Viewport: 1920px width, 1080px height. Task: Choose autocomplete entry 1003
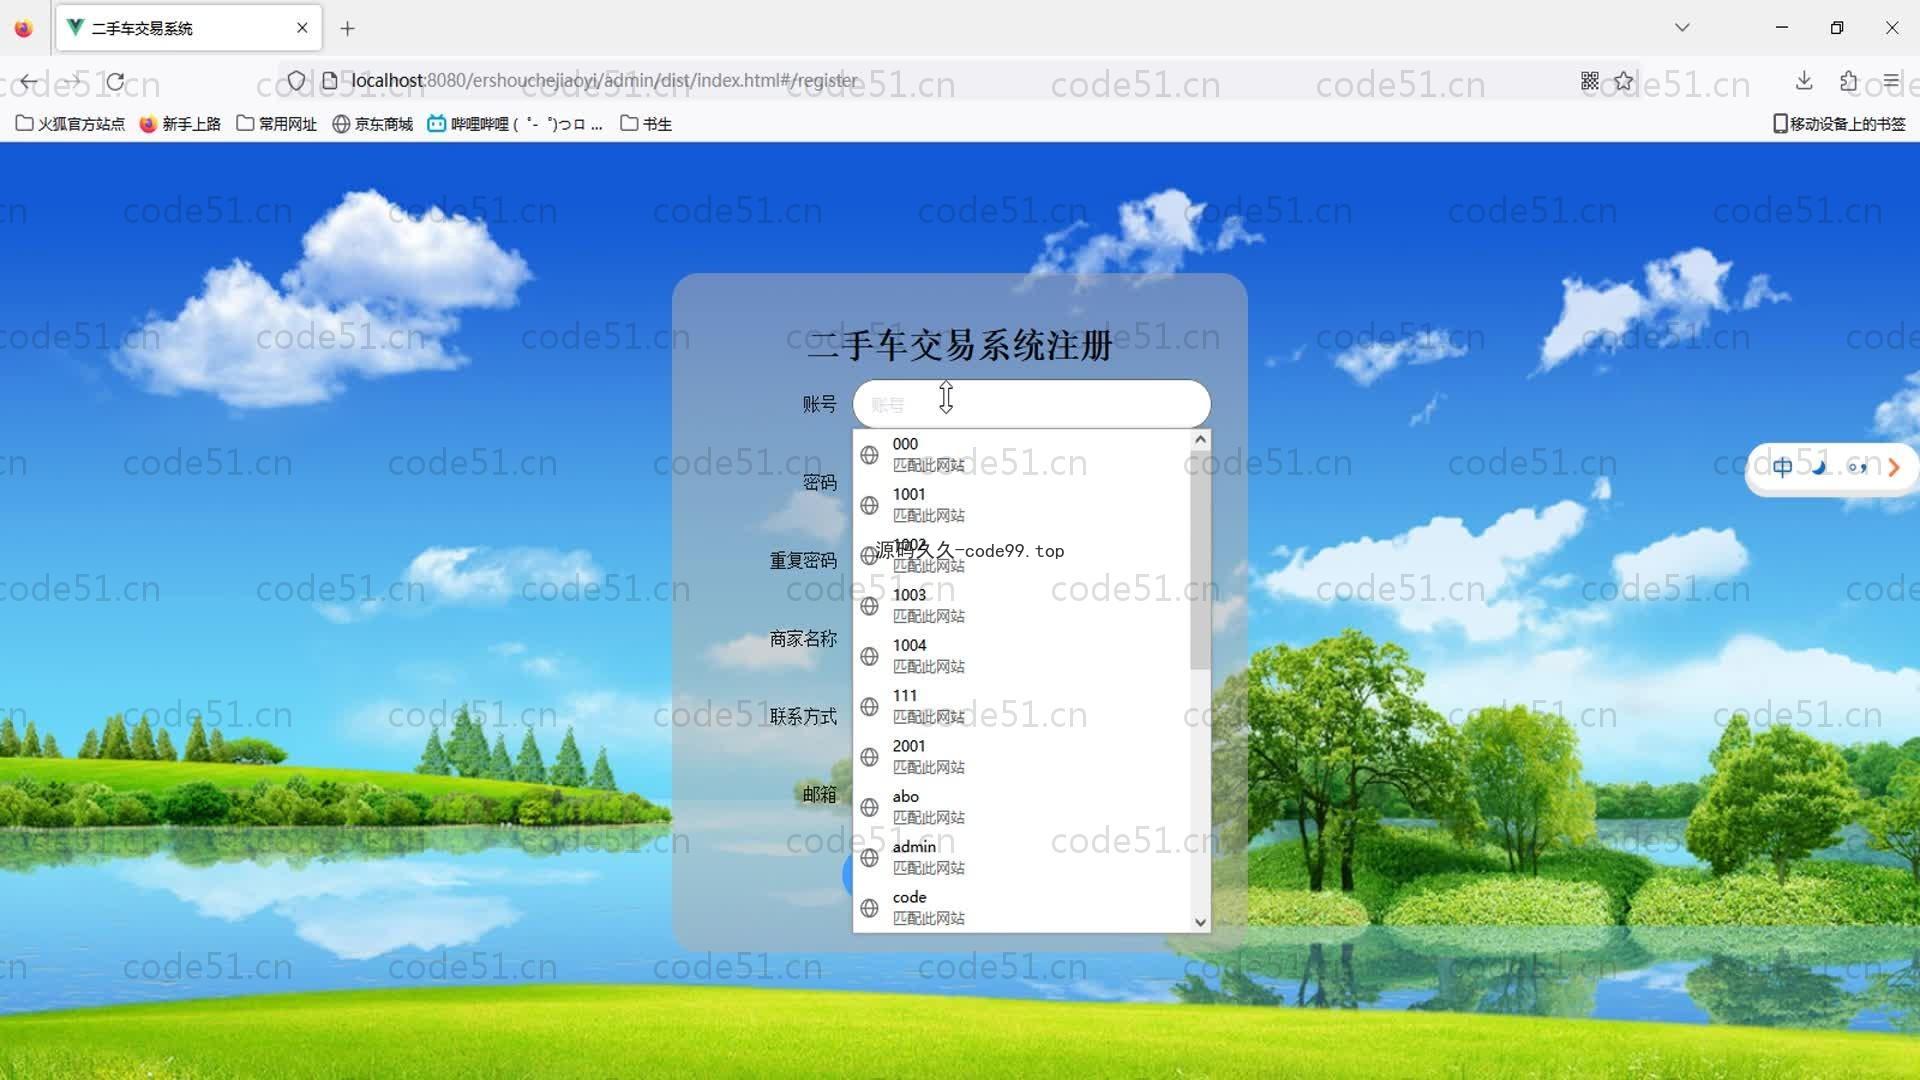1022,606
